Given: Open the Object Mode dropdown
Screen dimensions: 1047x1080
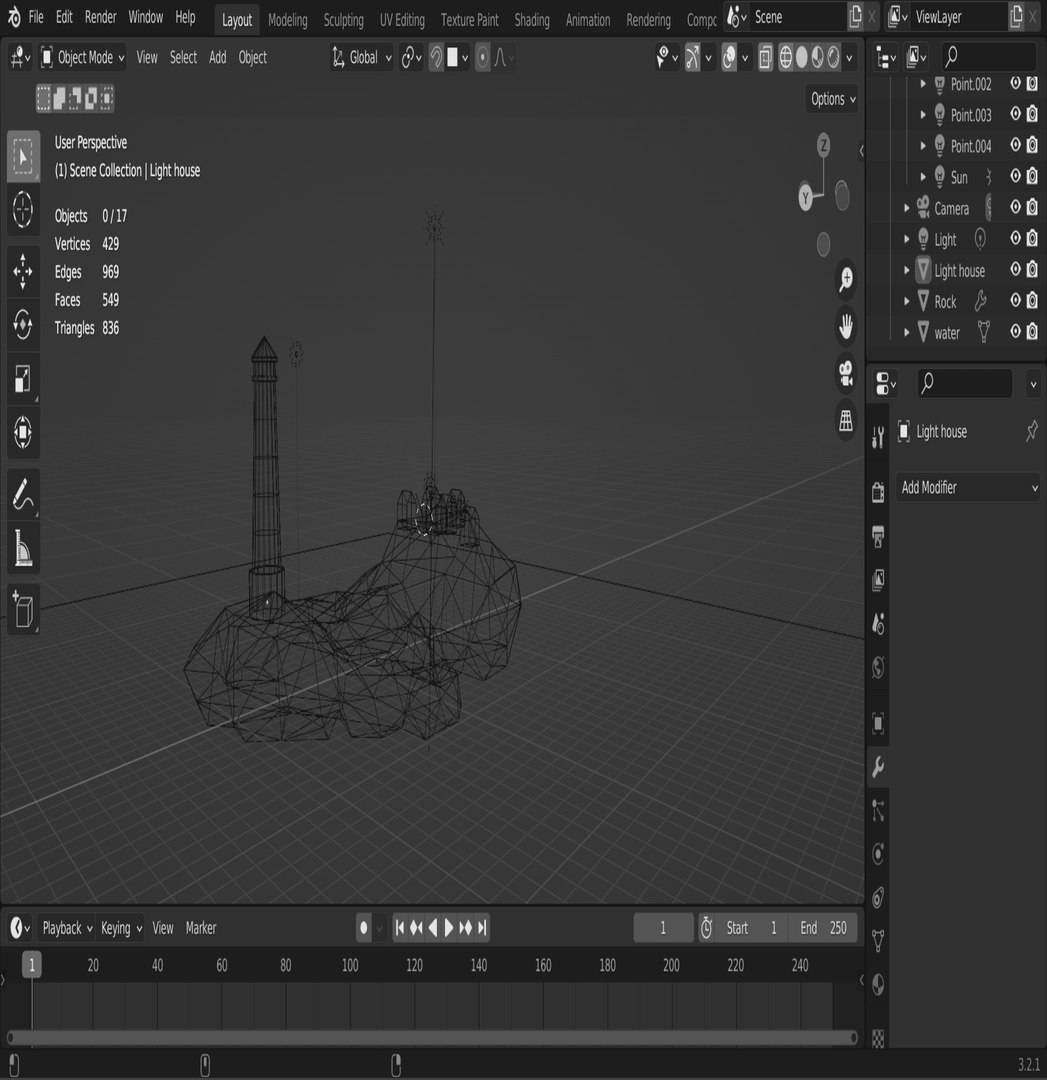Looking at the screenshot, I should [83, 58].
